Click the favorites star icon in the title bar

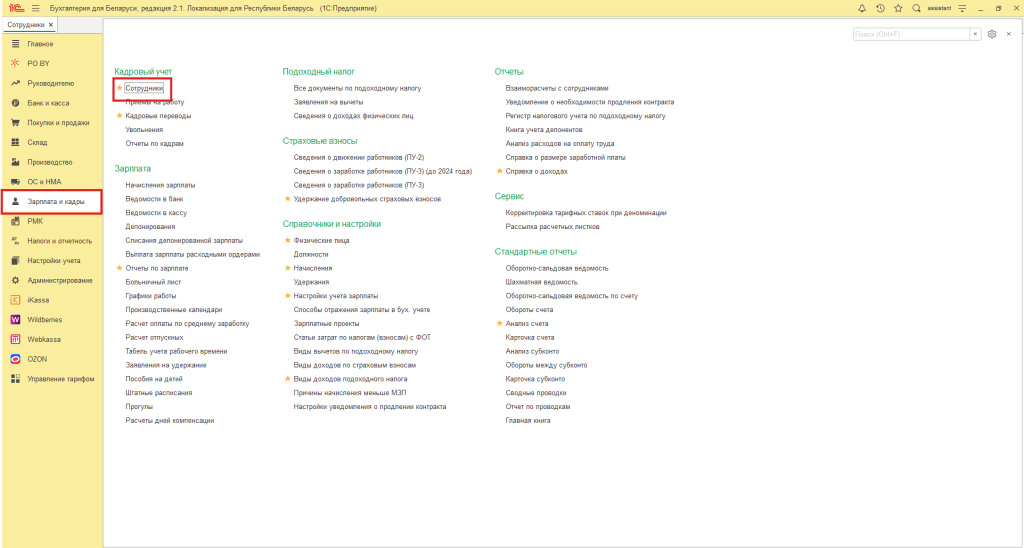(x=898, y=8)
